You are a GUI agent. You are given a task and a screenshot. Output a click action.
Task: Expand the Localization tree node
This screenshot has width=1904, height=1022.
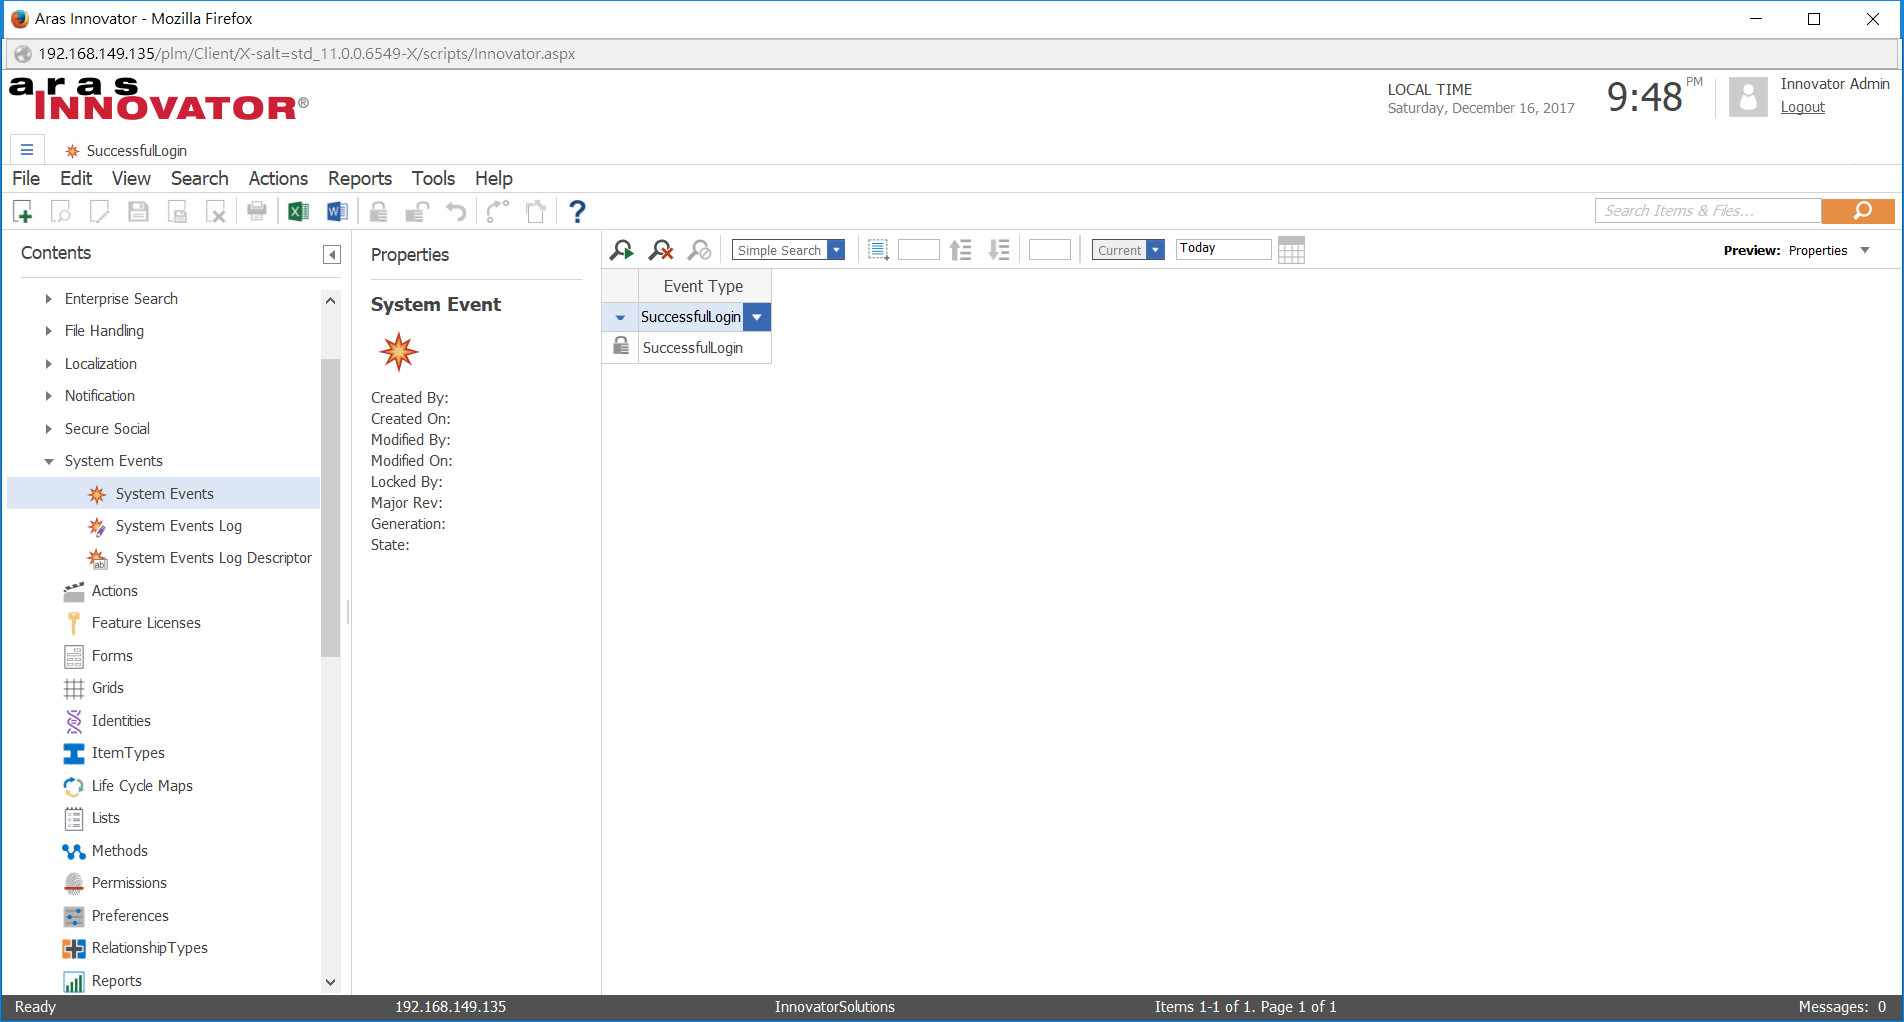point(48,364)
